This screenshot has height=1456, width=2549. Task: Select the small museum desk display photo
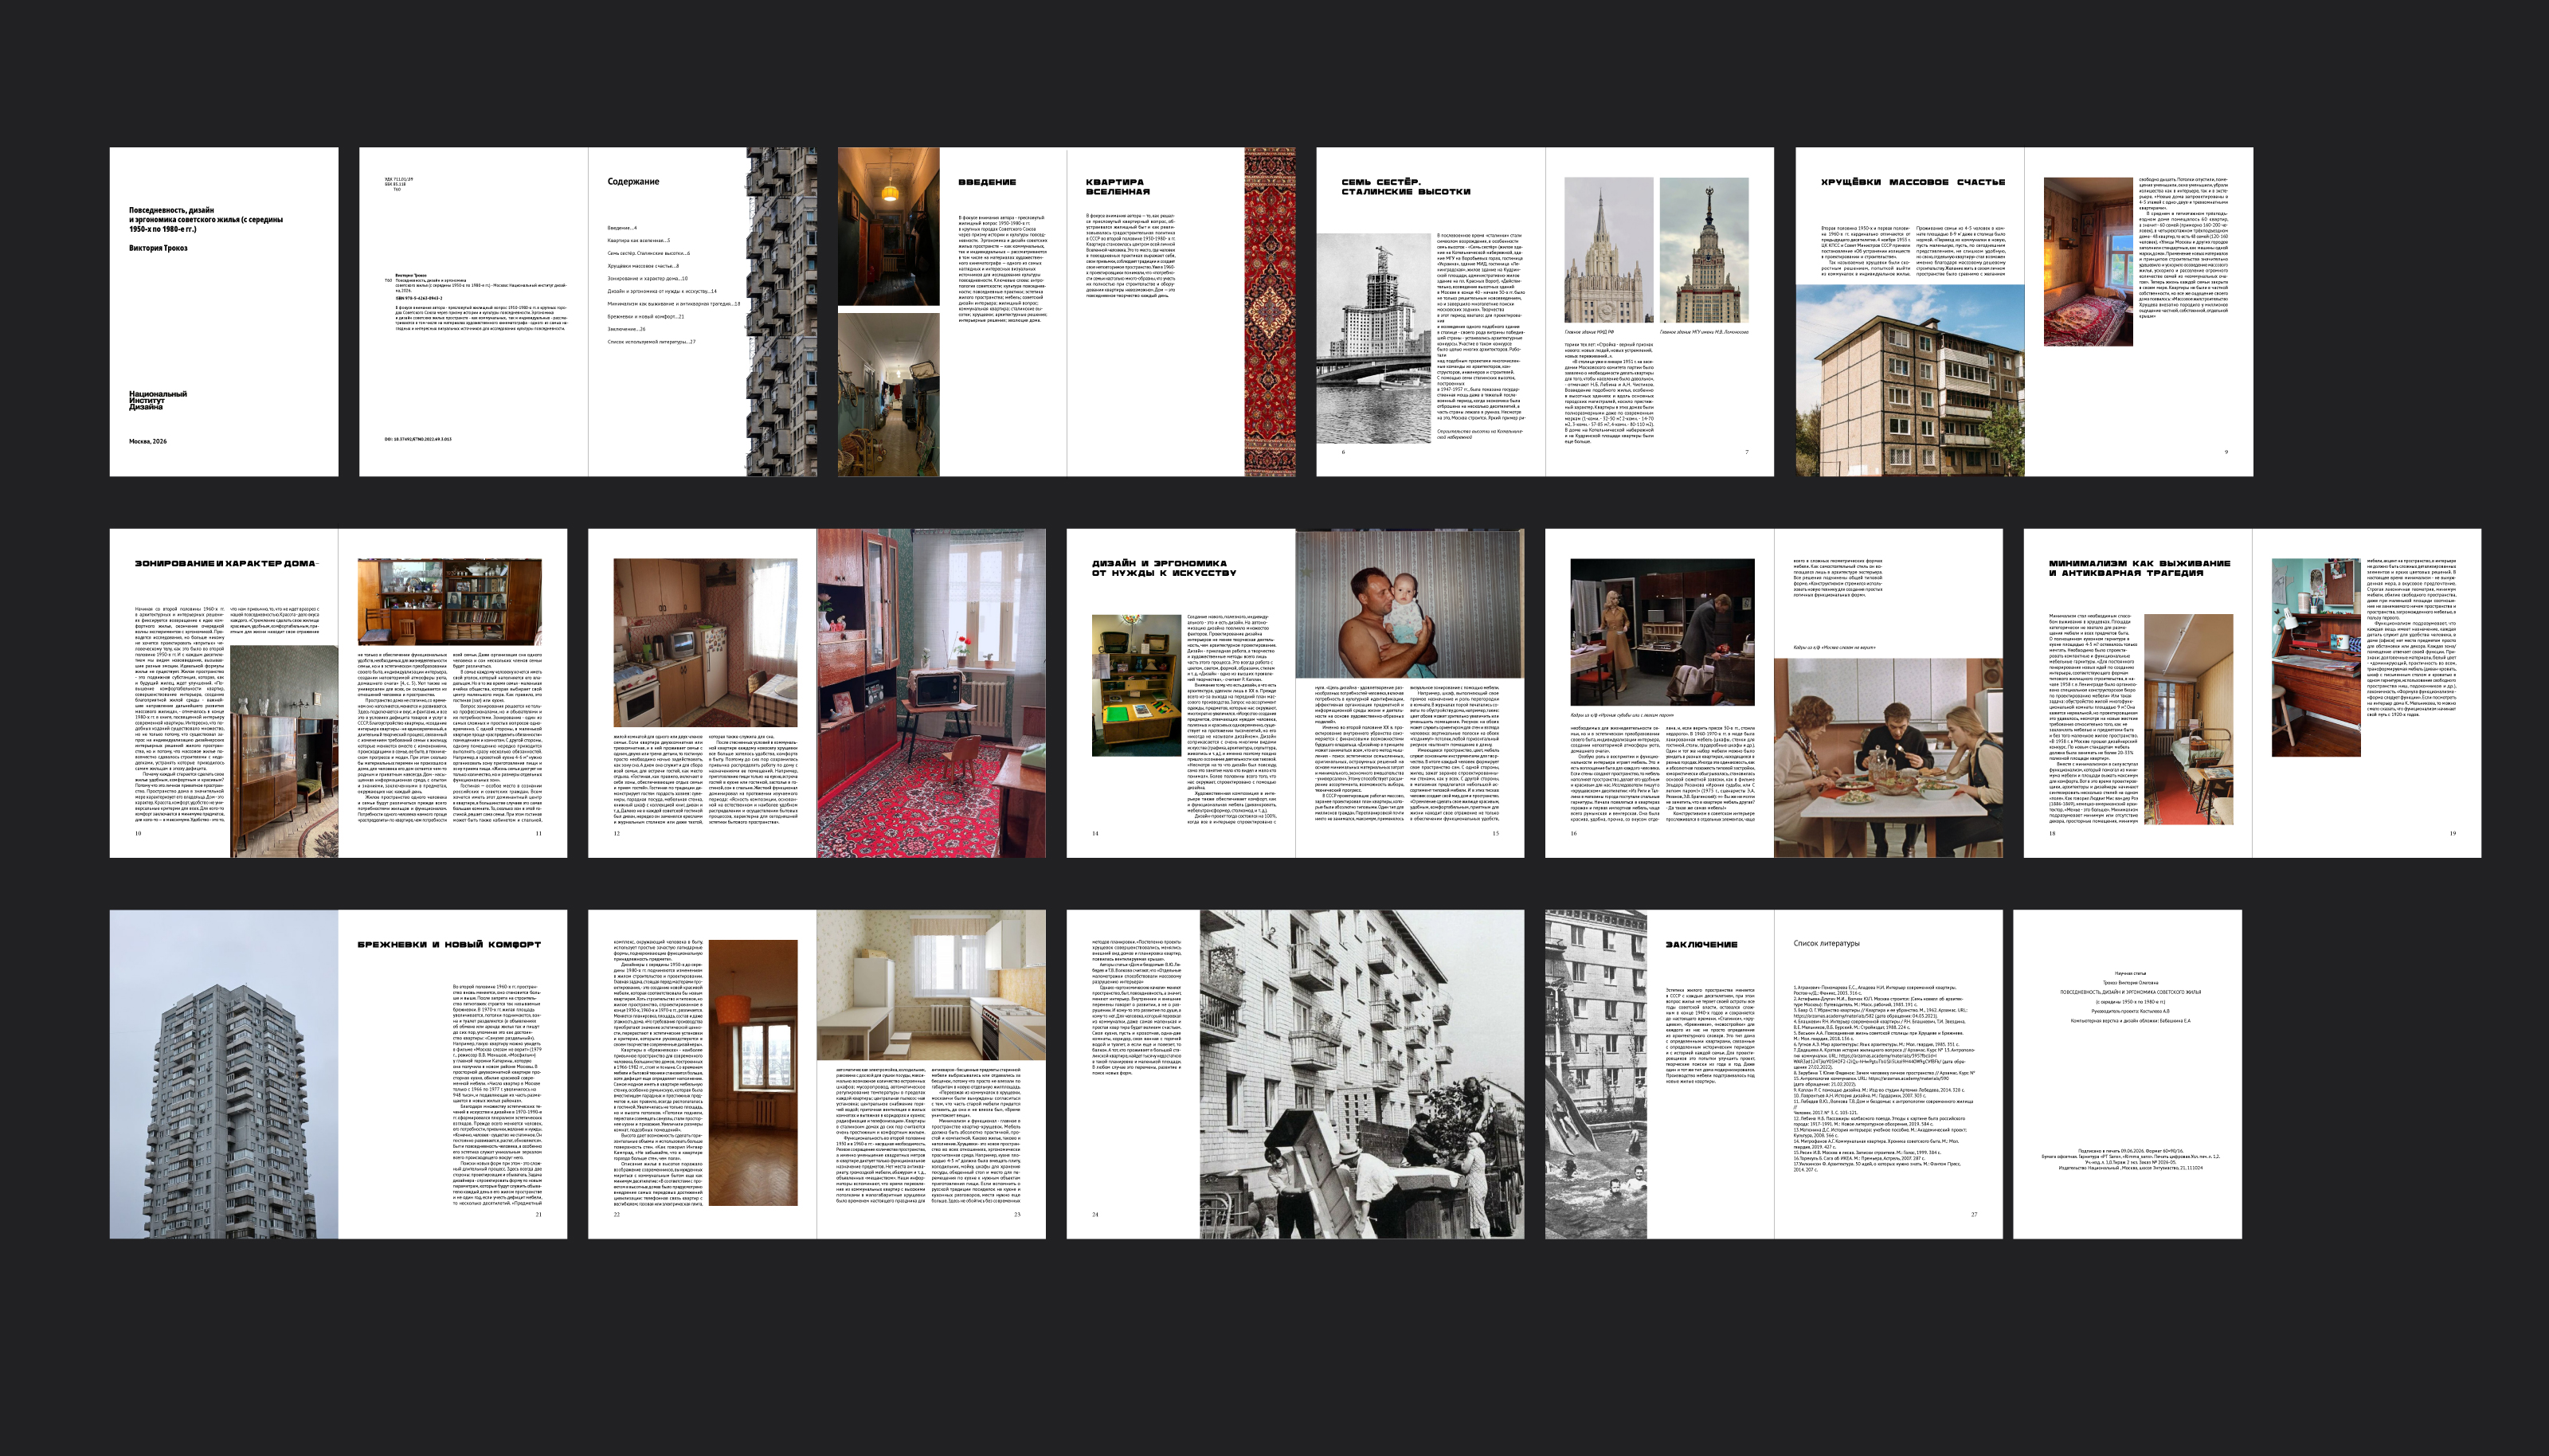(1136, 685)
